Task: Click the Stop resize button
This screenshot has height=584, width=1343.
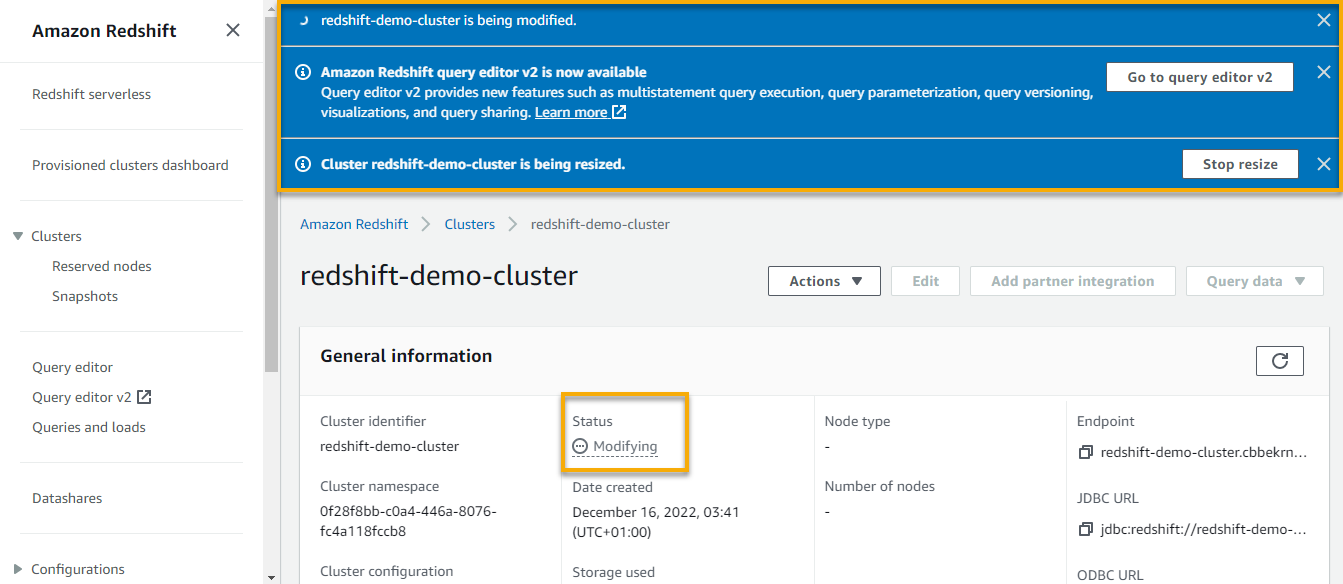Action: [1240, 164]
